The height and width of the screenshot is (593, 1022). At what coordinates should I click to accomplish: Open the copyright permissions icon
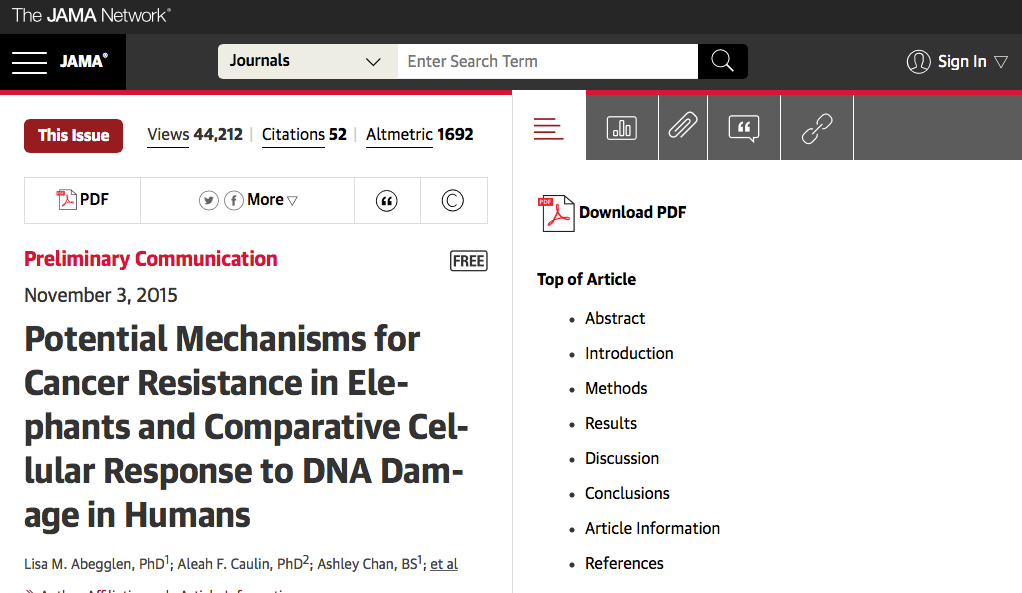[453, 201]
